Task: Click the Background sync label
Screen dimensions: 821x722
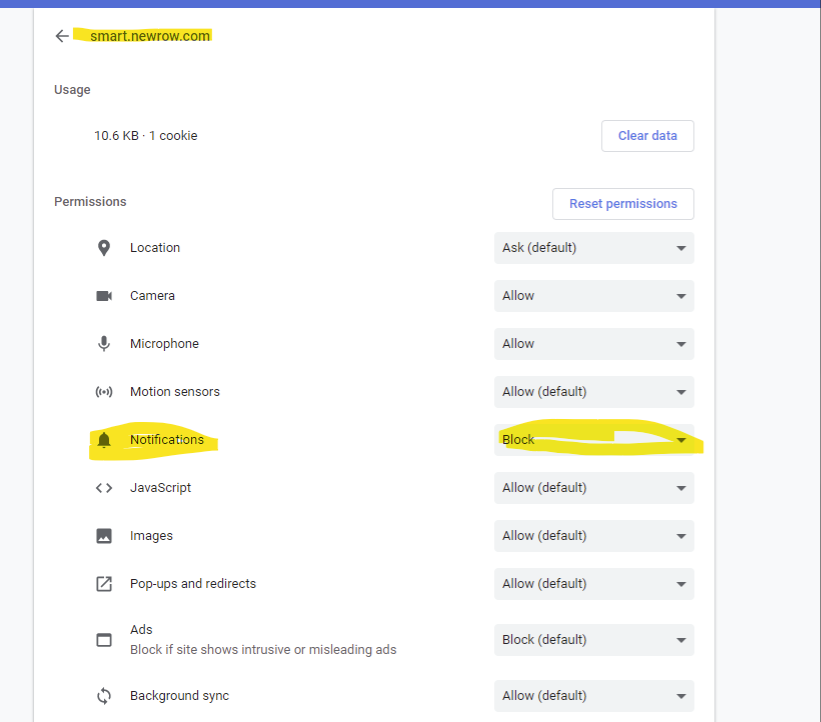Action: pos(180,696)
